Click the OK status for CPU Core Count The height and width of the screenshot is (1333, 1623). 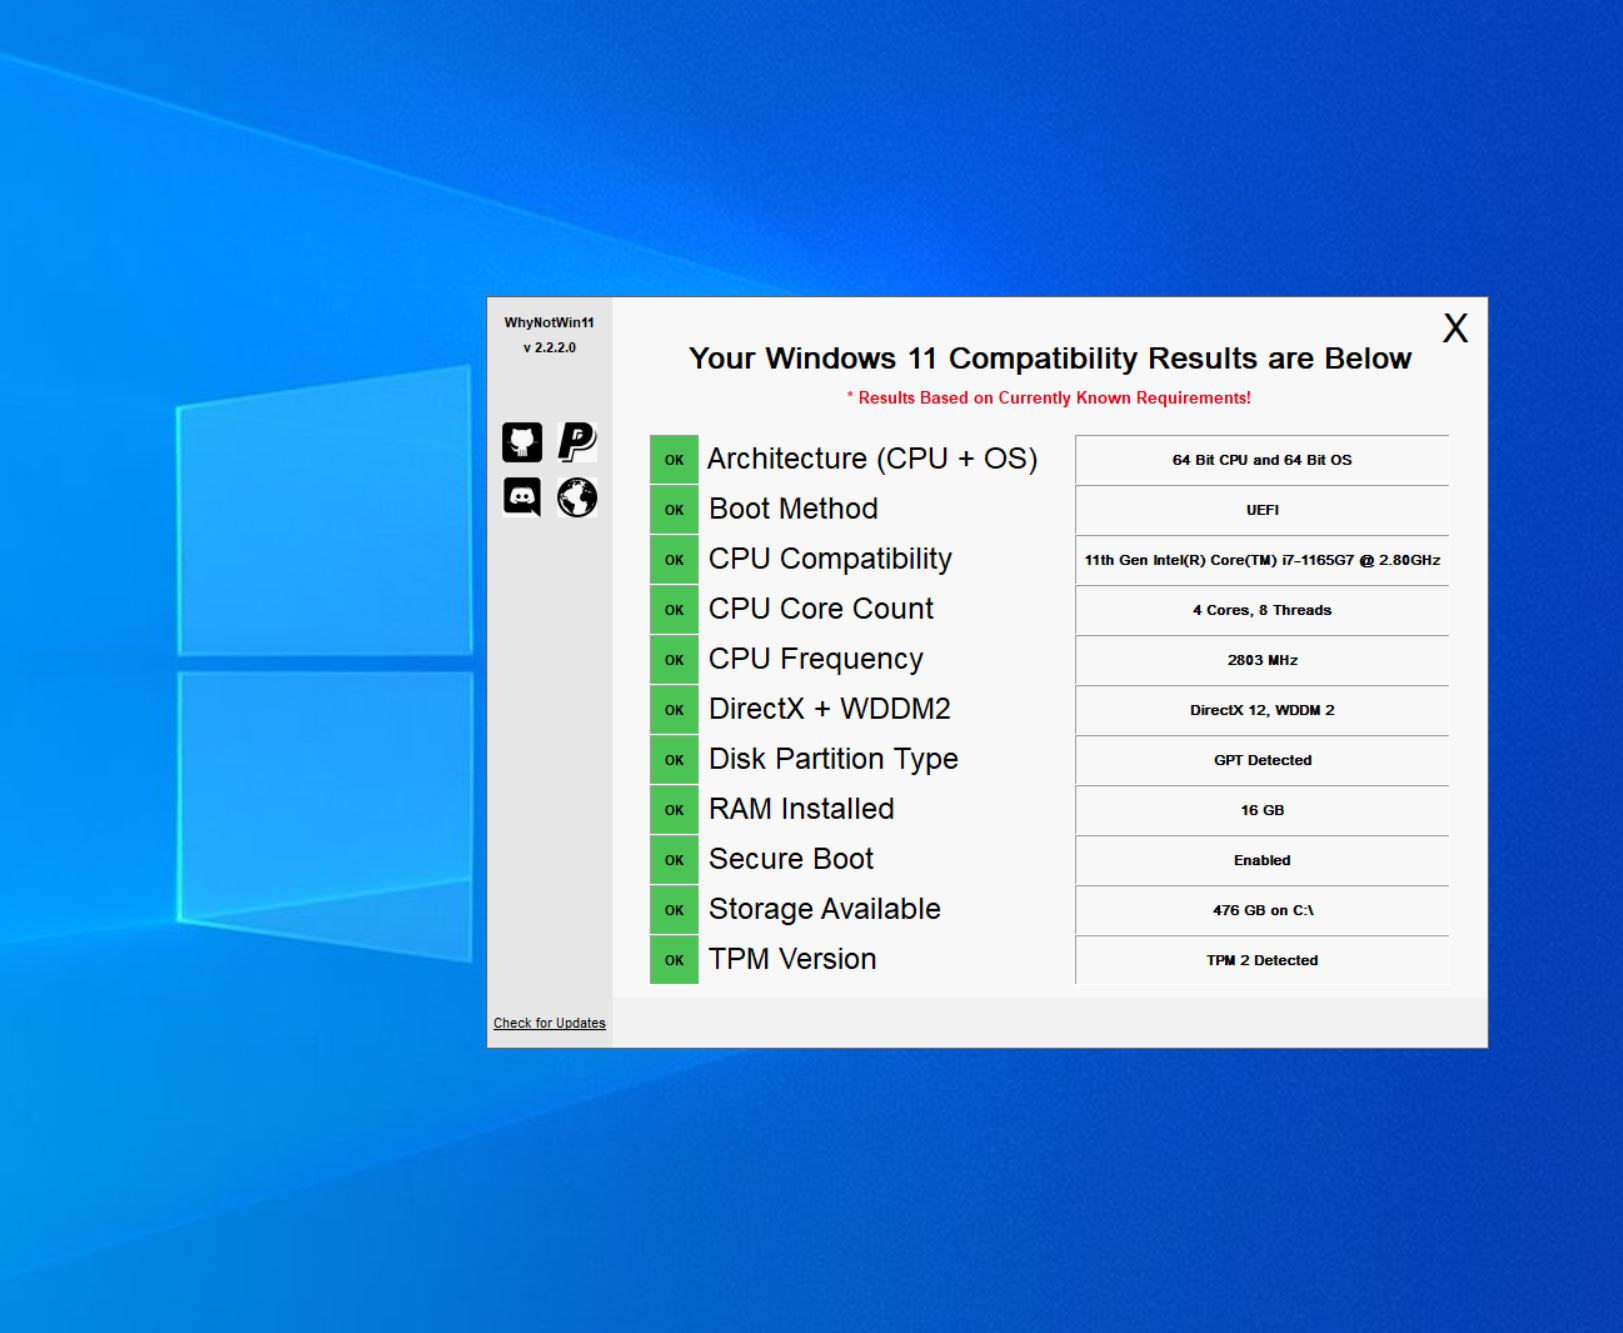[674, 610]
